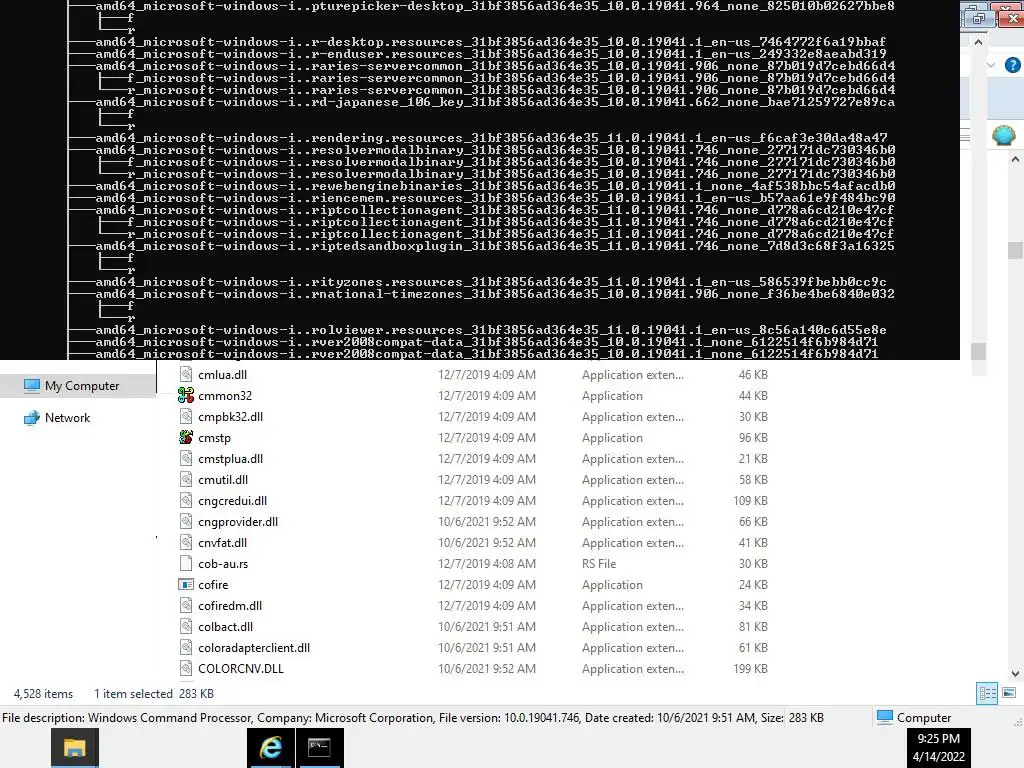Screen dimensions: 1024x768
Task: Select the cmmon32 application icon
Action: point(185,395)
